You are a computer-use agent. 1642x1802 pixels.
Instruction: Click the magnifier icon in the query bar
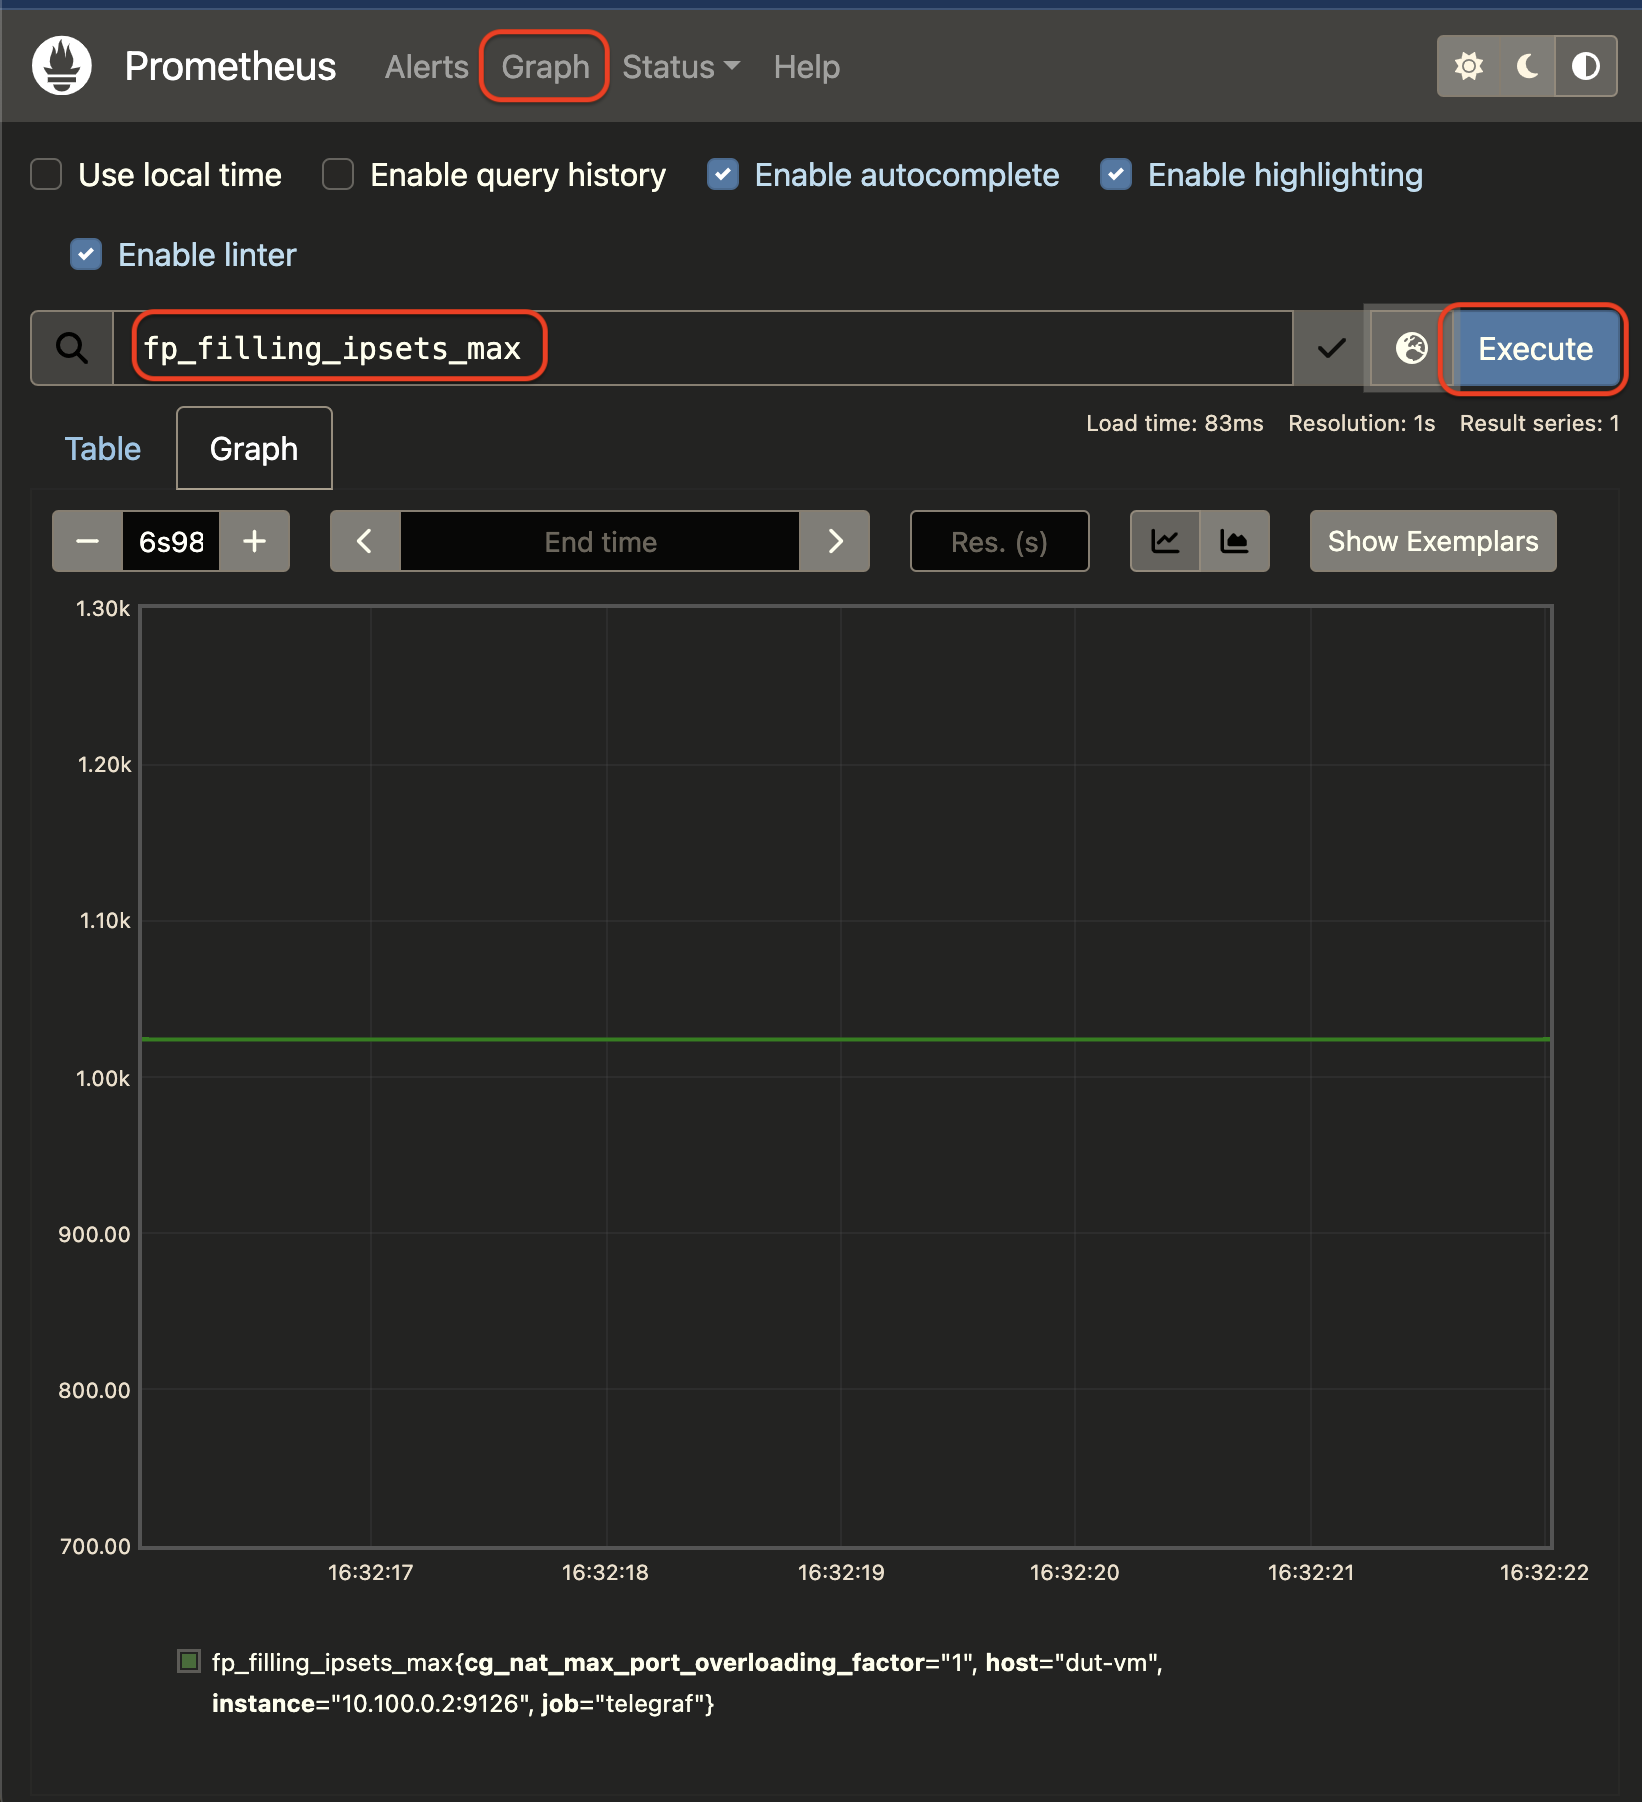tap(71, 348)
